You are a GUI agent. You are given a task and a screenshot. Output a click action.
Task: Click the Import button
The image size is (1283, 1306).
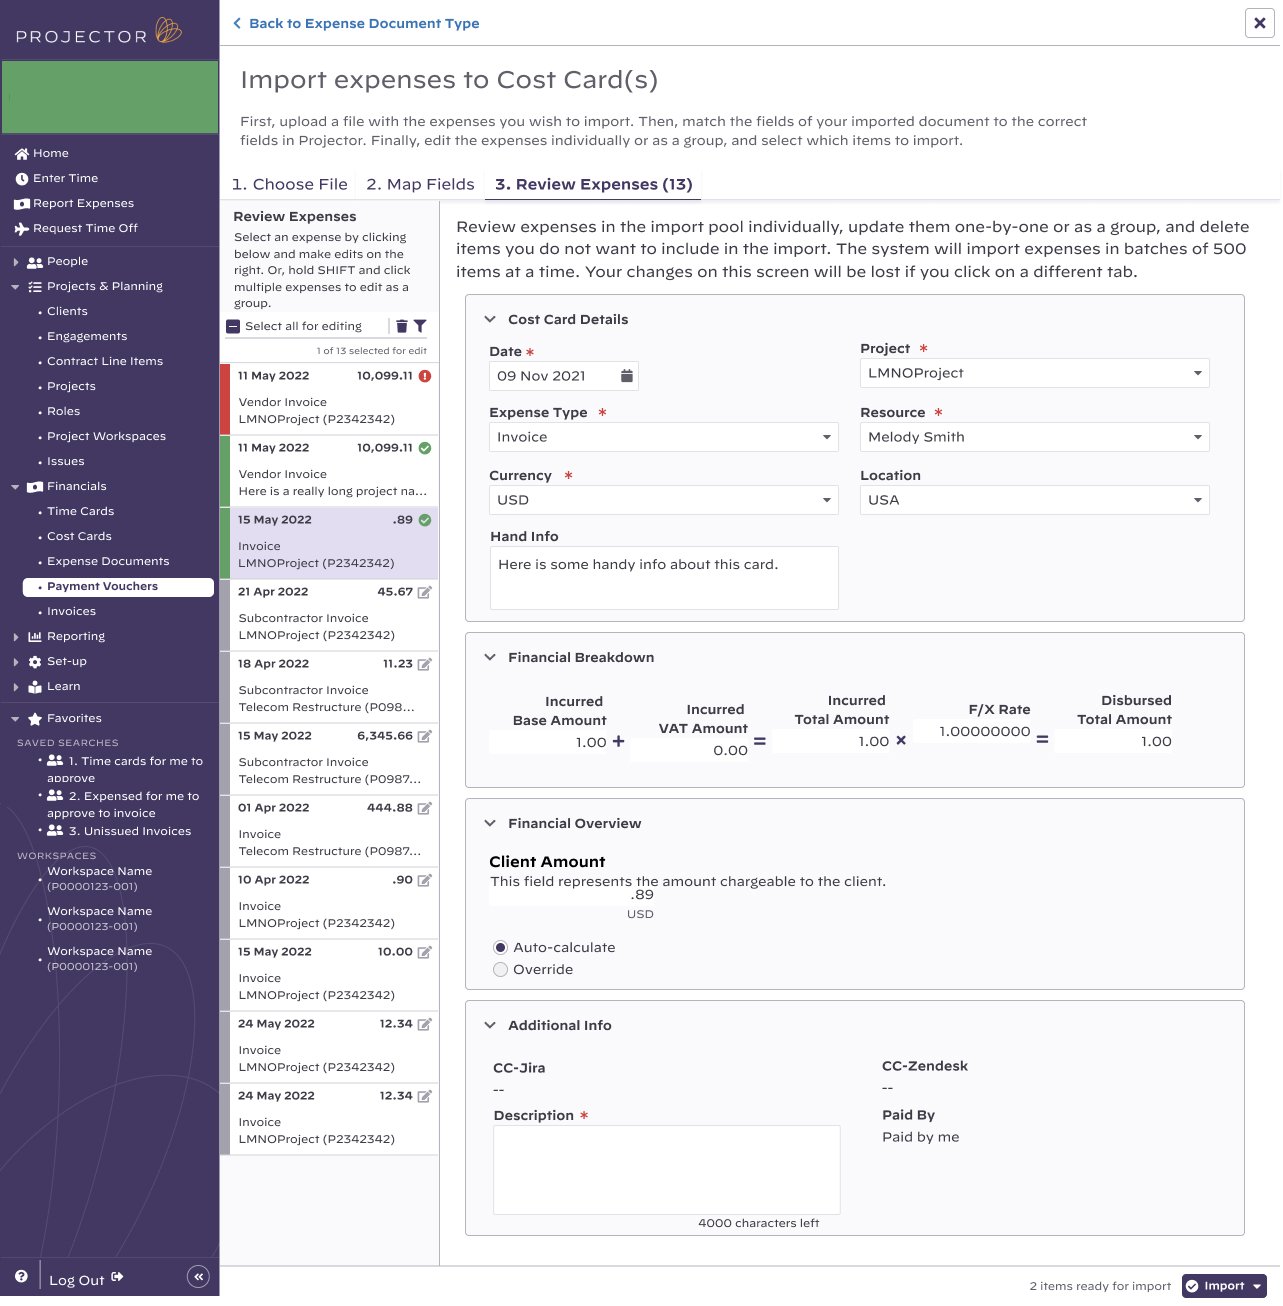(x=1224, y=1287)
